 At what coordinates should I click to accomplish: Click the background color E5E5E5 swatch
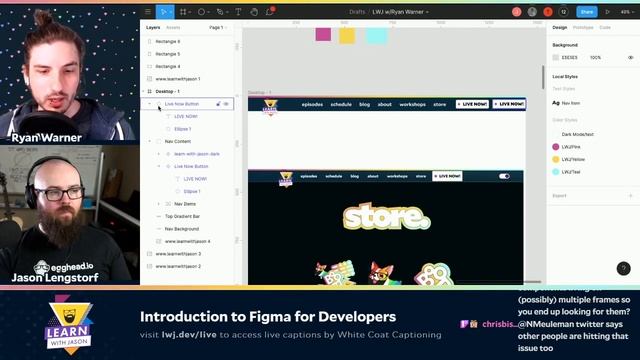point(556,58)
